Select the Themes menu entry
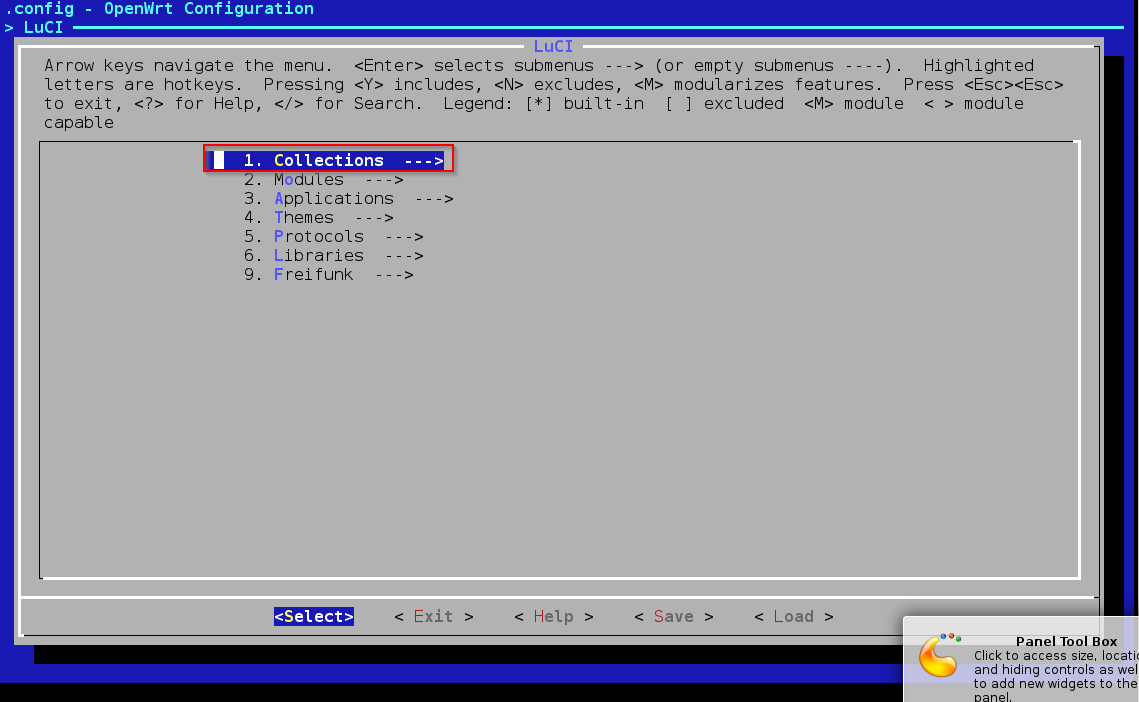Viewport: 1139px width, 702px height. coord(304,218)
